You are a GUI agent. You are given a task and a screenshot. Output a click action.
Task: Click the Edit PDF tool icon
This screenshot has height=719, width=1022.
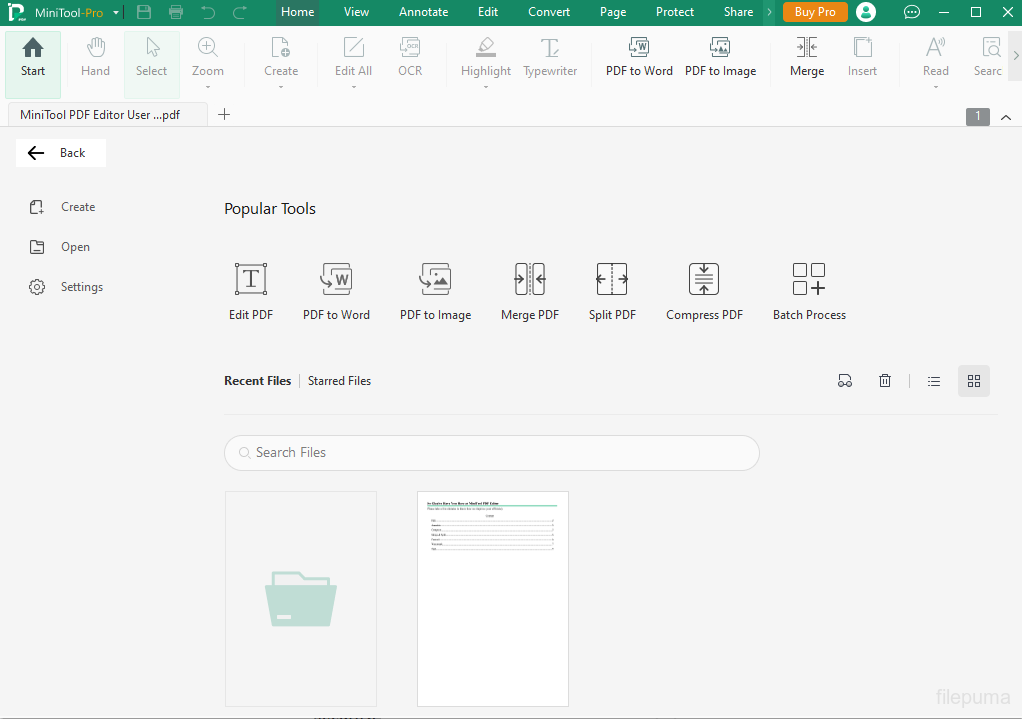point(250,279)
